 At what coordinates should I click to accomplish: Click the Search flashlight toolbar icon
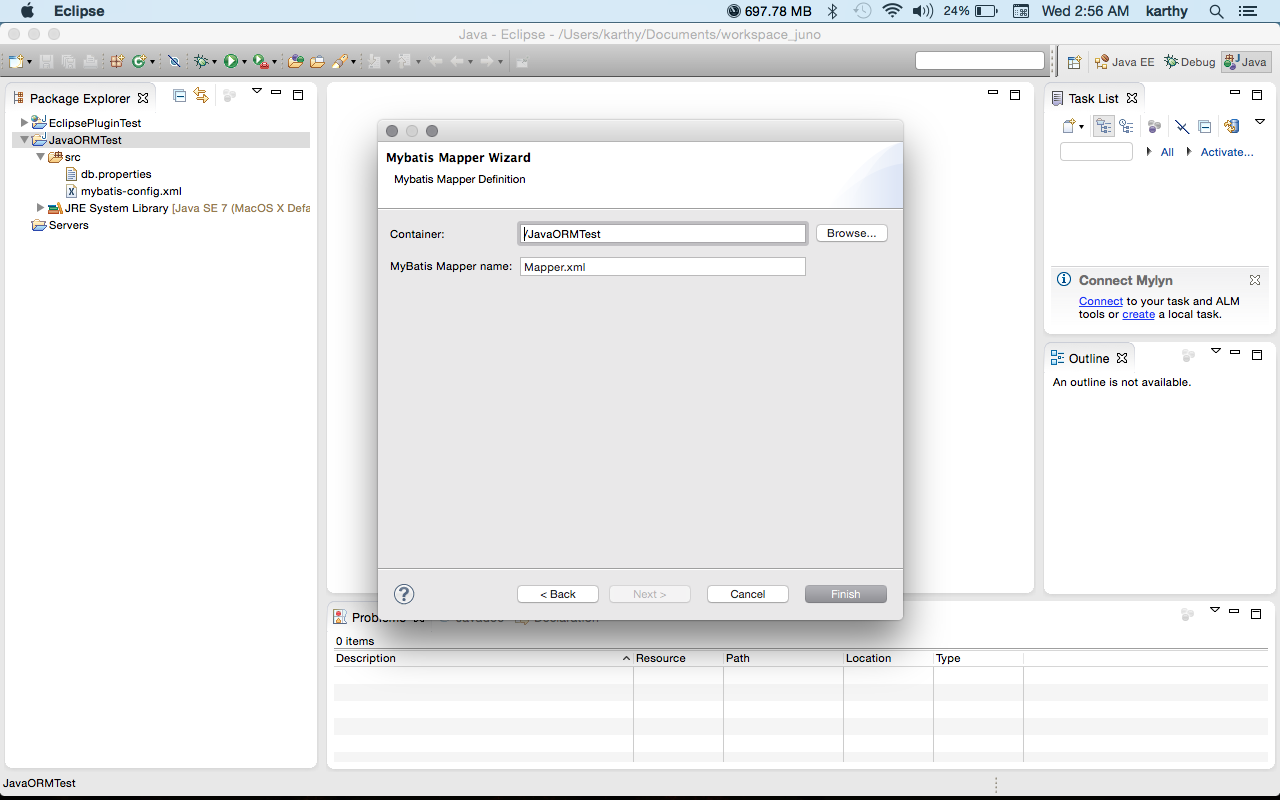(340, 61)
